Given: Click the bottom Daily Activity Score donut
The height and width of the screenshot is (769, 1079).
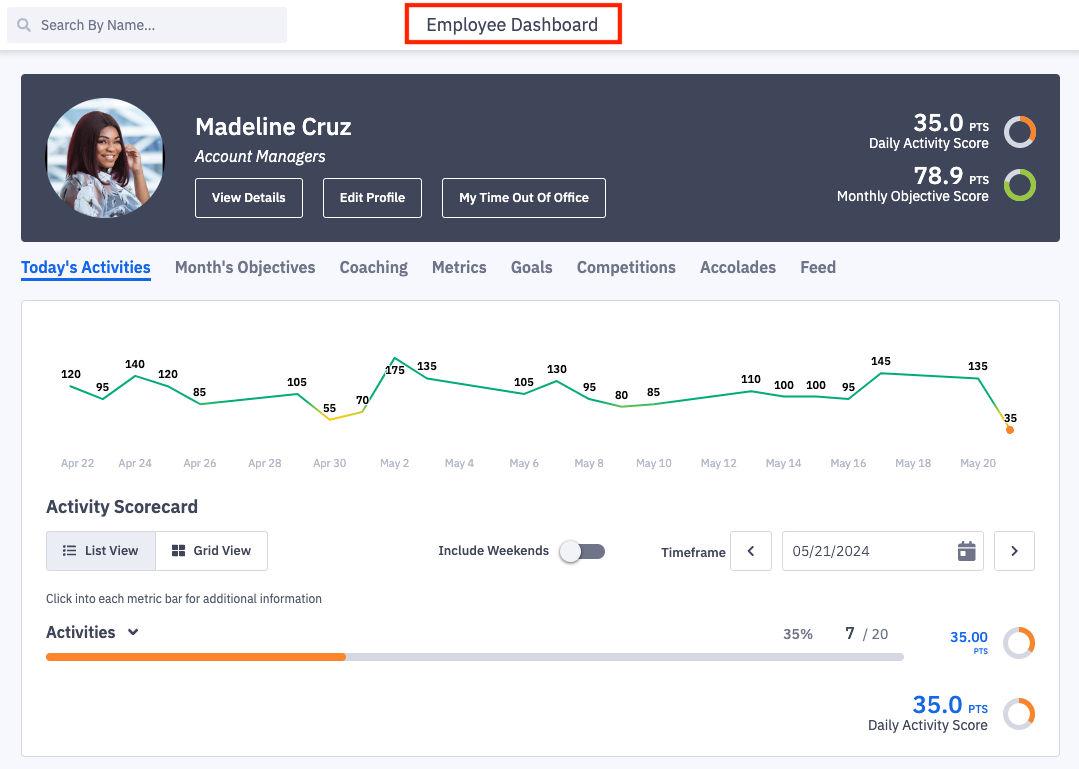Looking at the screenshot, I should click(x=1019, y=714).
